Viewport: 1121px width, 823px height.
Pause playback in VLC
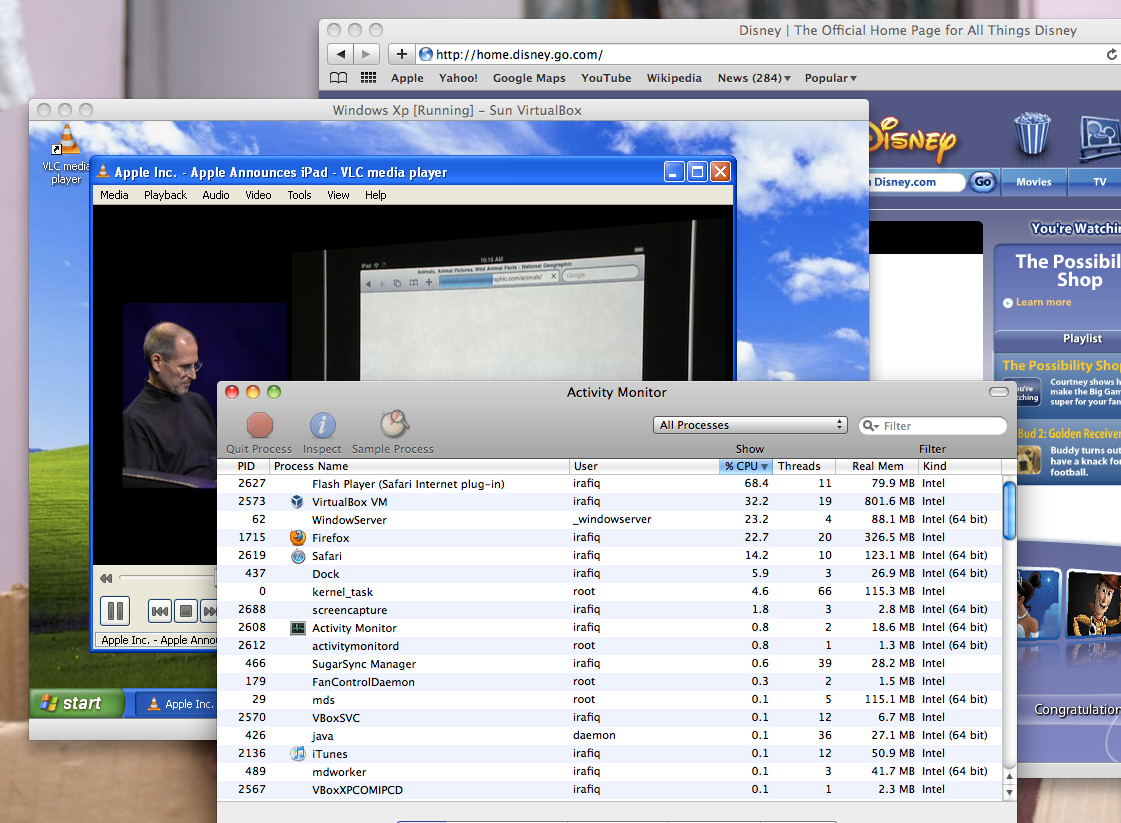click(114, 611)
